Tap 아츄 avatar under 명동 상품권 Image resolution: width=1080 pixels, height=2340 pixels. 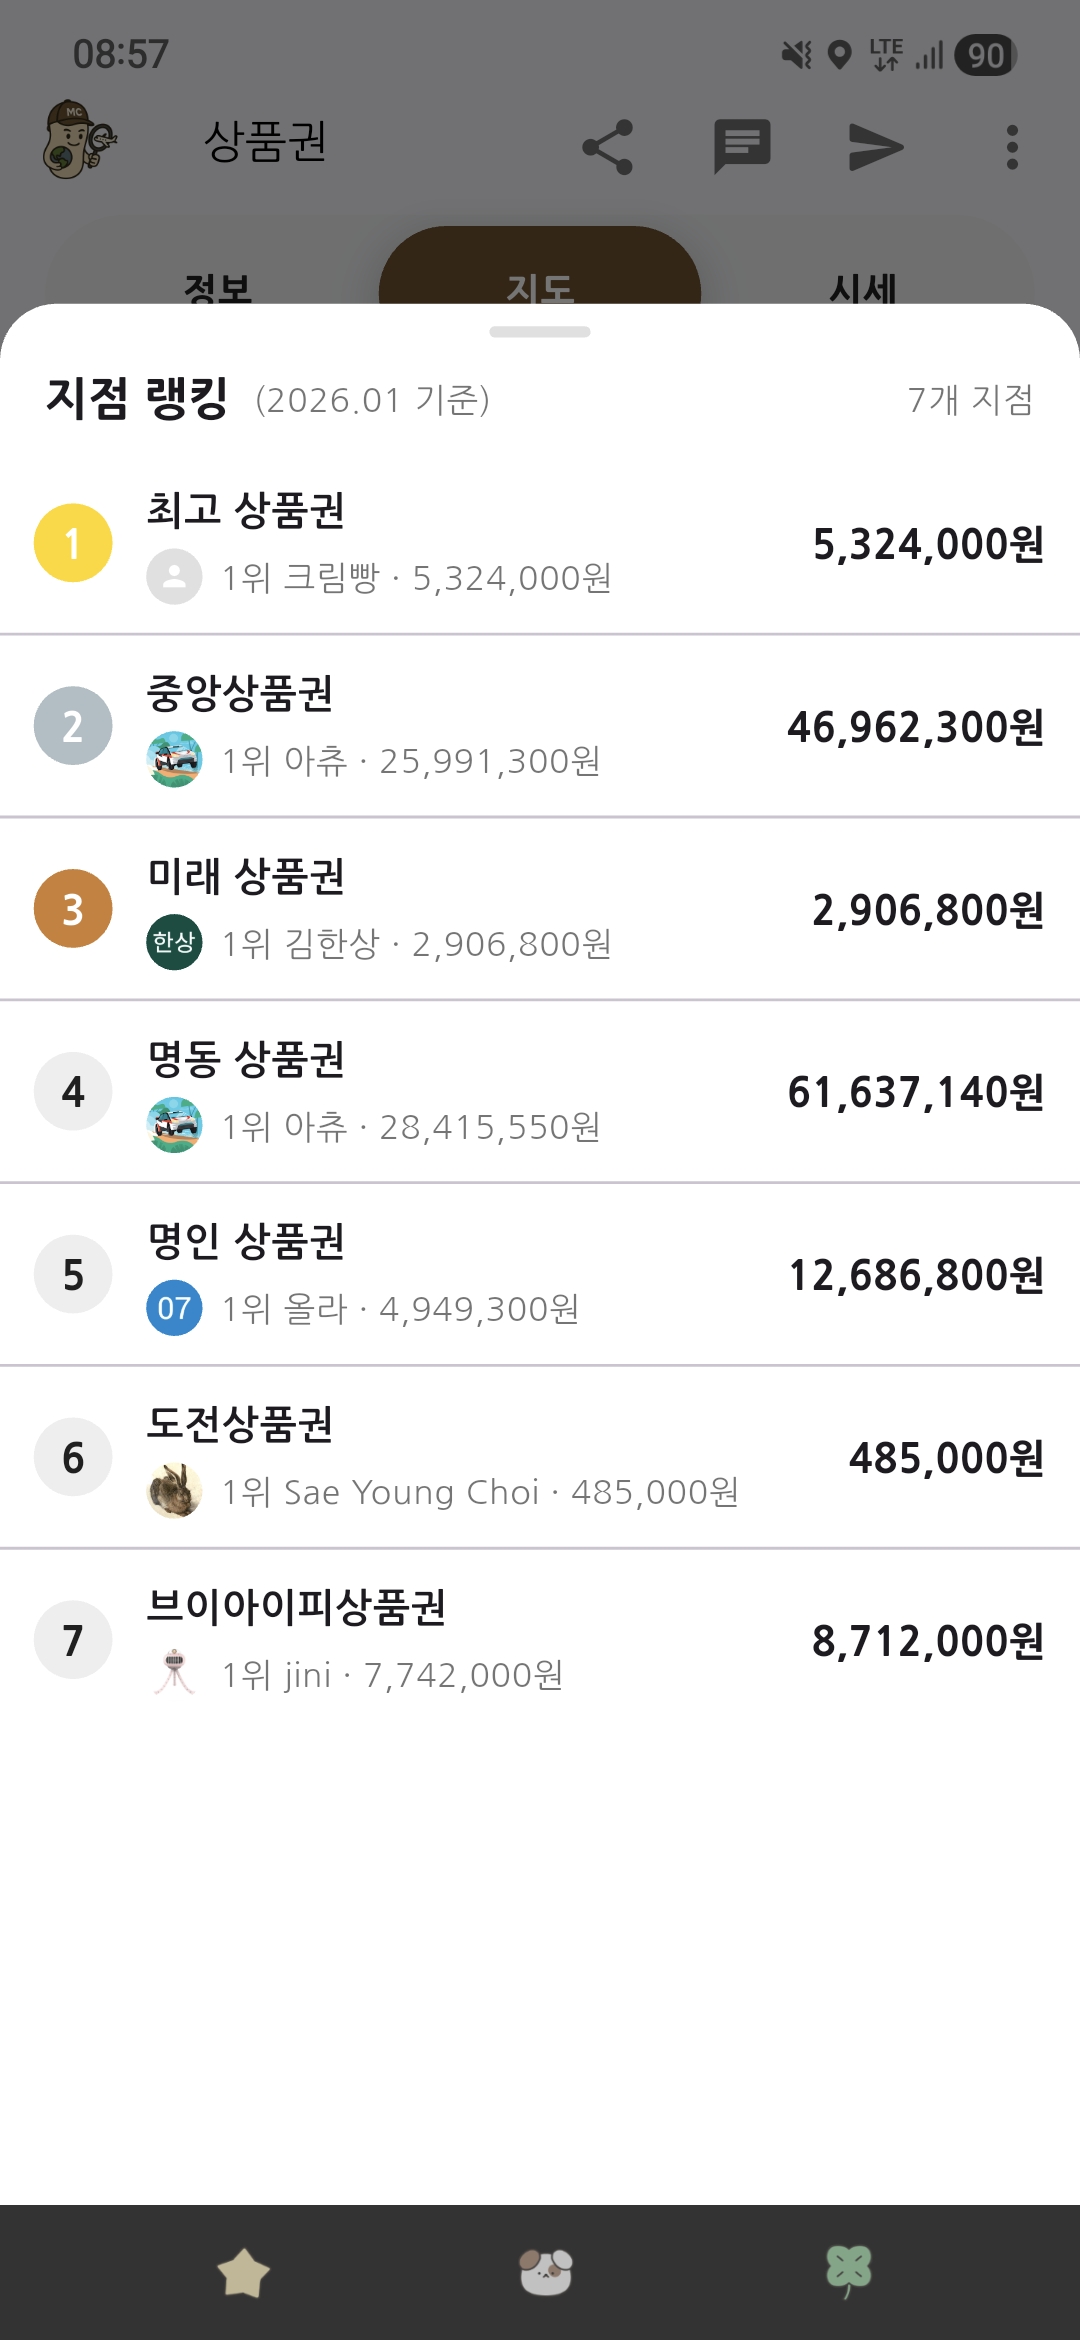pyautogui.click(x=174, y=1125)
